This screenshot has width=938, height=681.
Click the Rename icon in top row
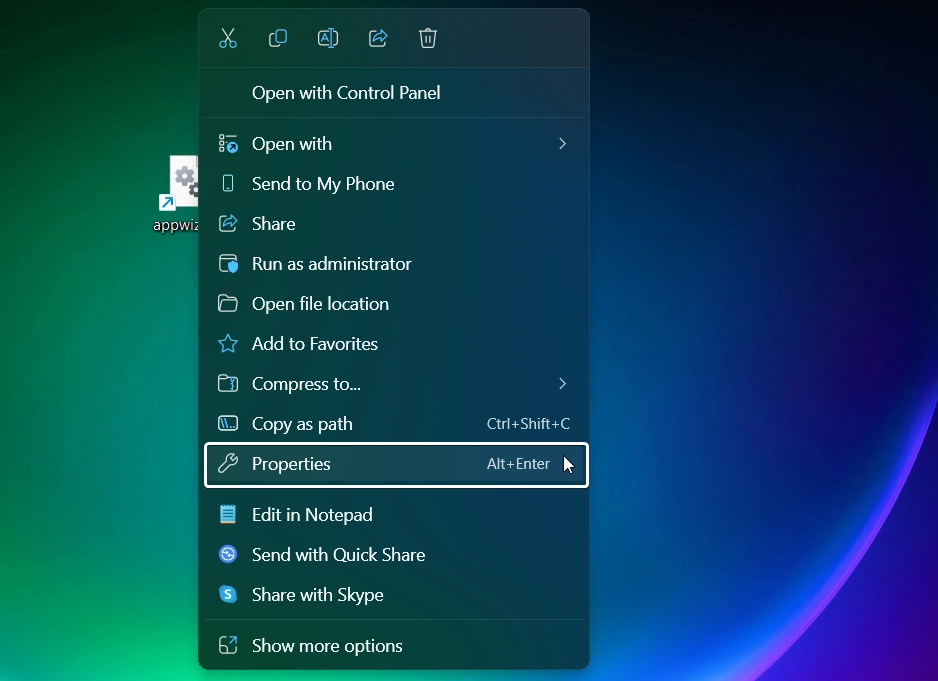point(328,38)
